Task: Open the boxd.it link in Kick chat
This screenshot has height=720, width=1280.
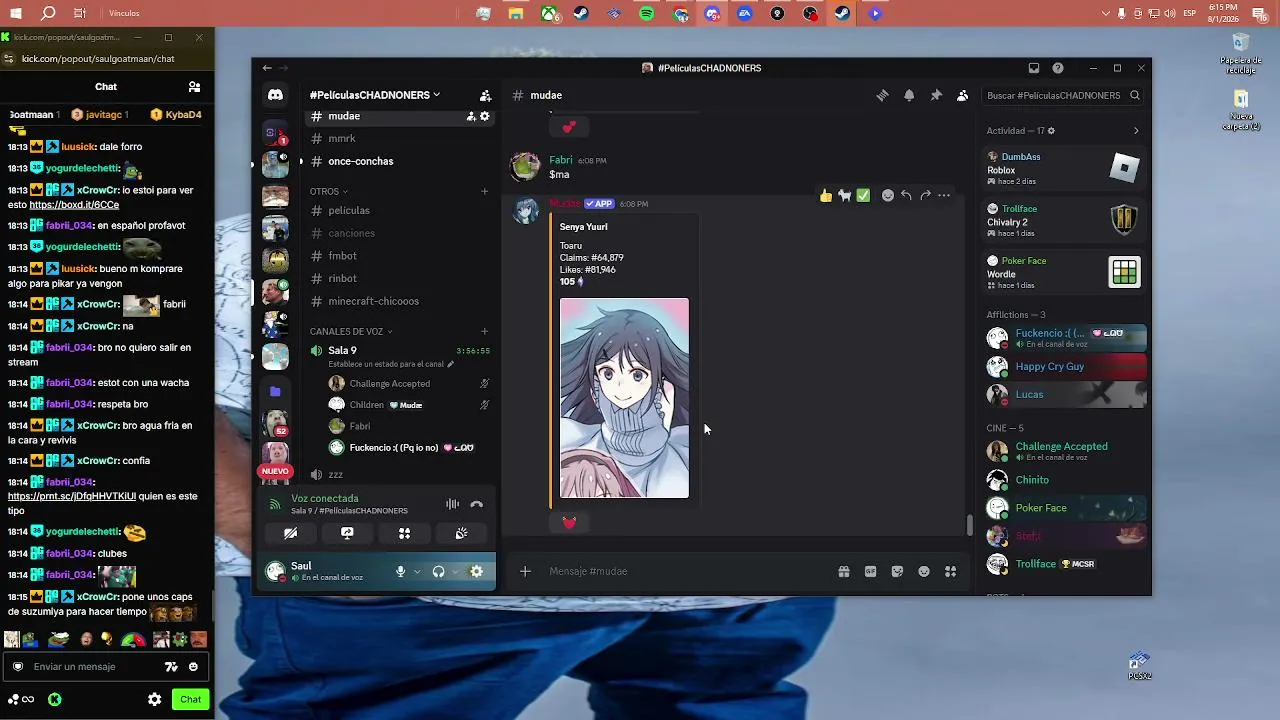Action: (74, 205)
